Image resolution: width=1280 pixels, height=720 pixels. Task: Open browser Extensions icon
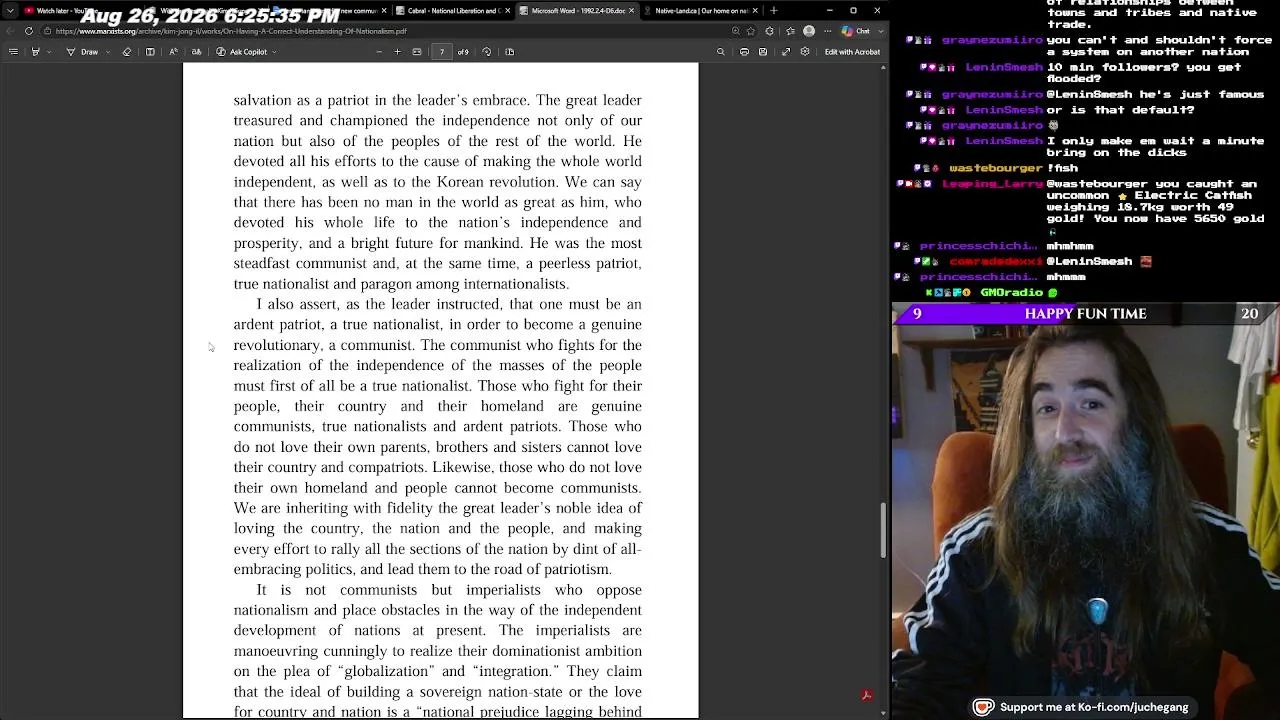[x=769, y=31]
